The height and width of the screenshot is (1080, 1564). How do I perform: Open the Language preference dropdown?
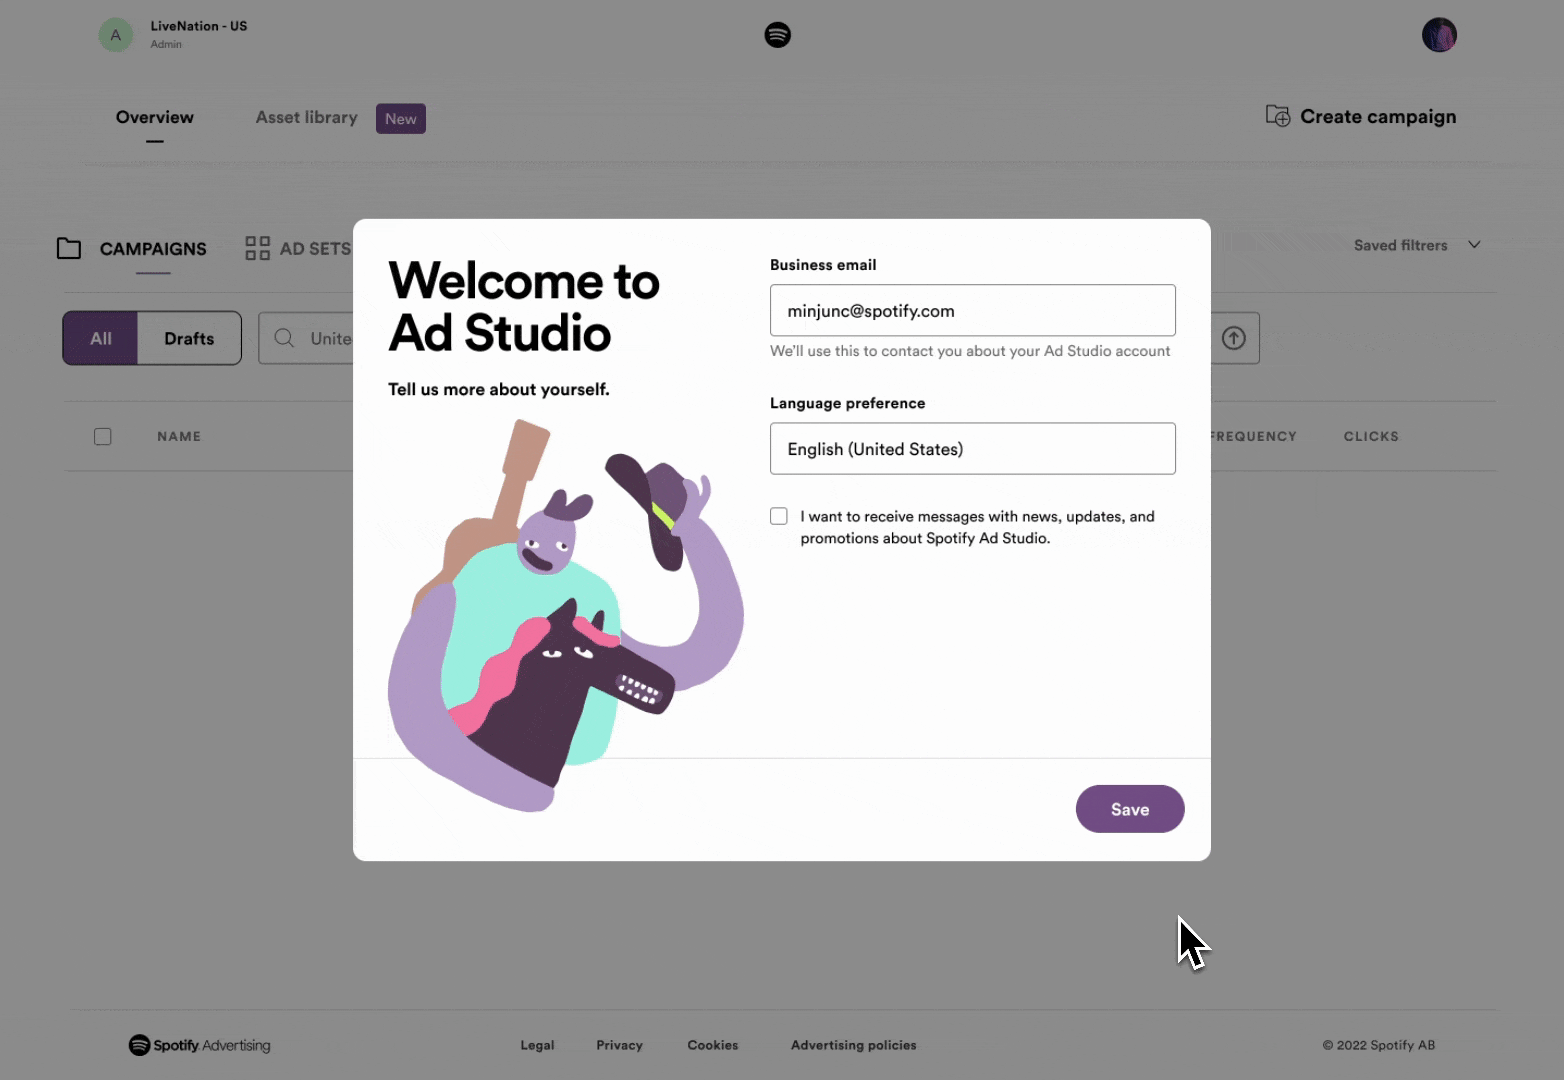pyautogui.click(x=972, y=448)
